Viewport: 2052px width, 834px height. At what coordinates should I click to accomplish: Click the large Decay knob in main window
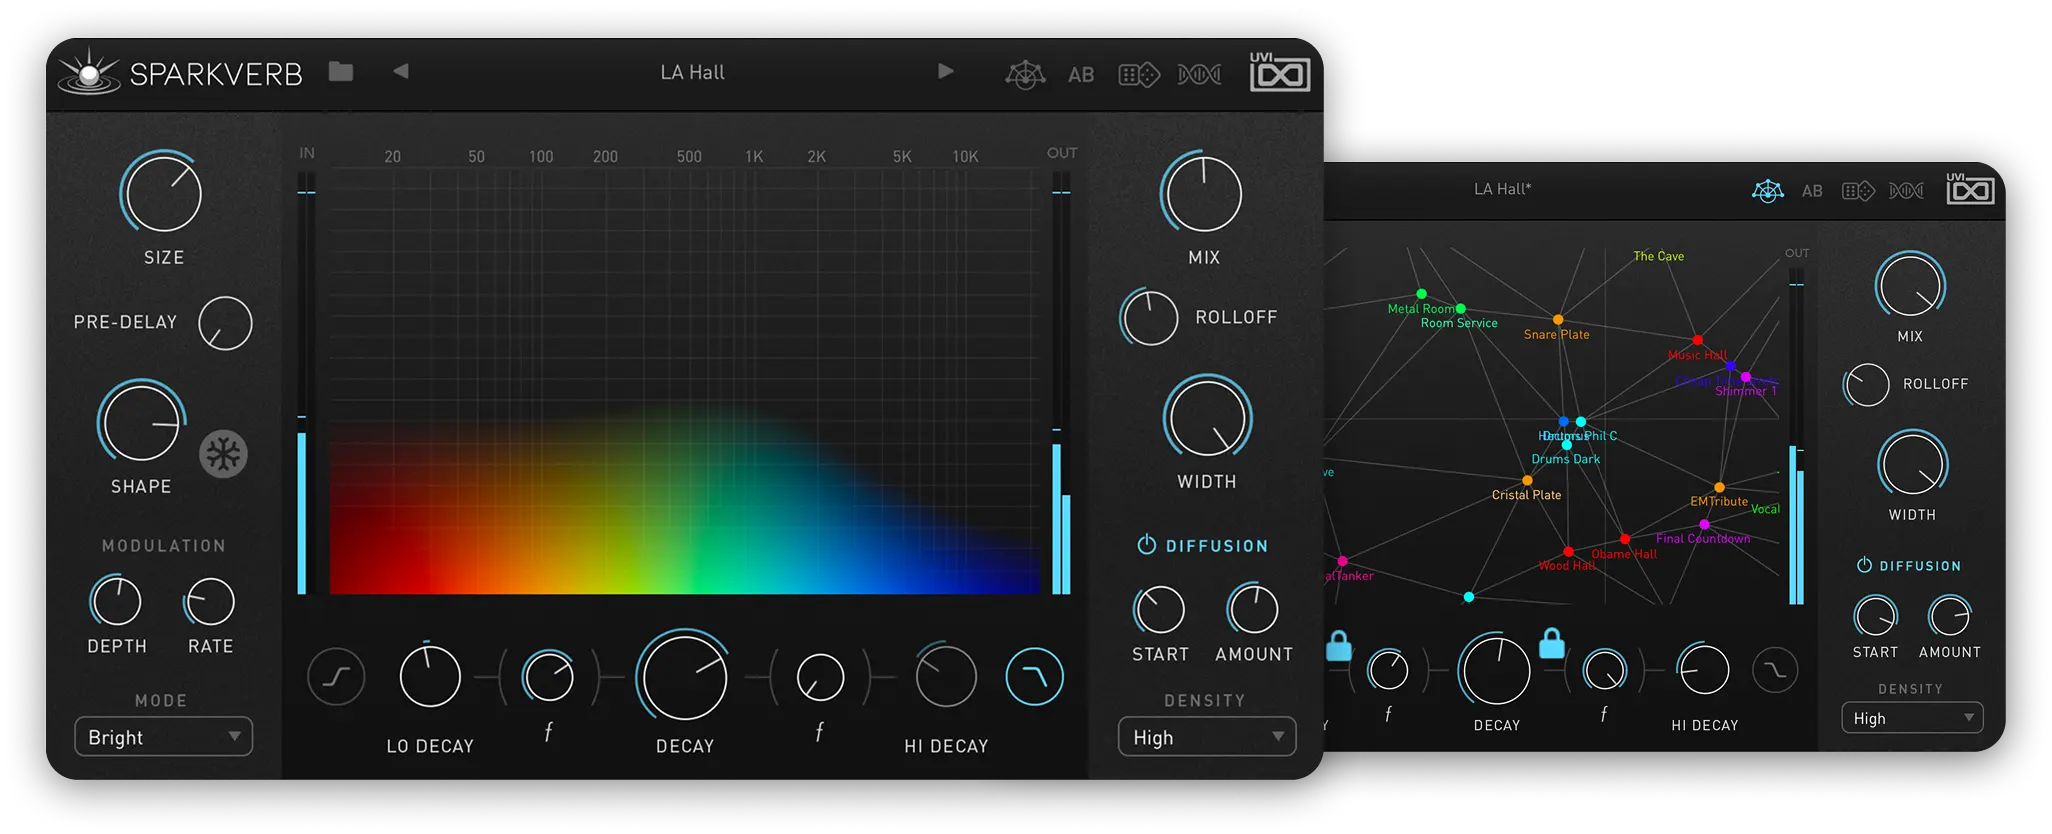685,678
